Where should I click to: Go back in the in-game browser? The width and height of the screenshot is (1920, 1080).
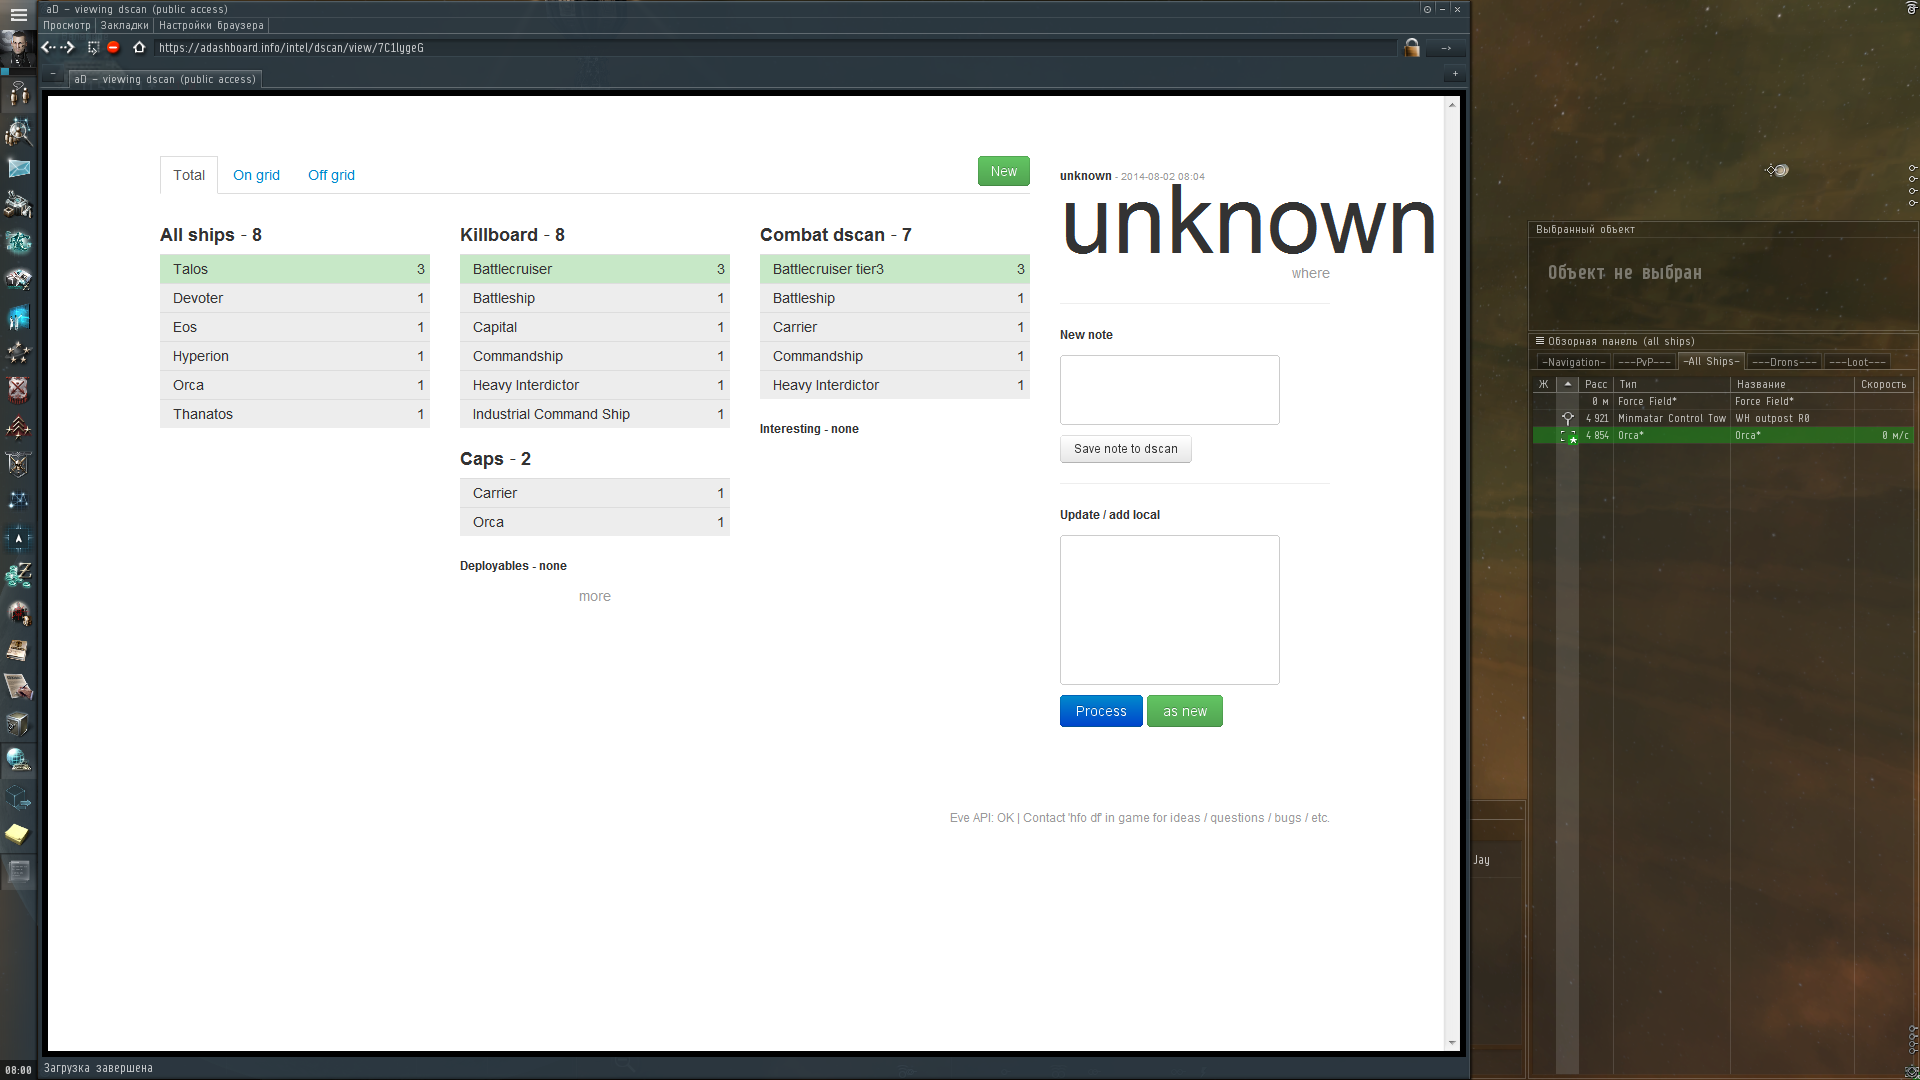47,47
